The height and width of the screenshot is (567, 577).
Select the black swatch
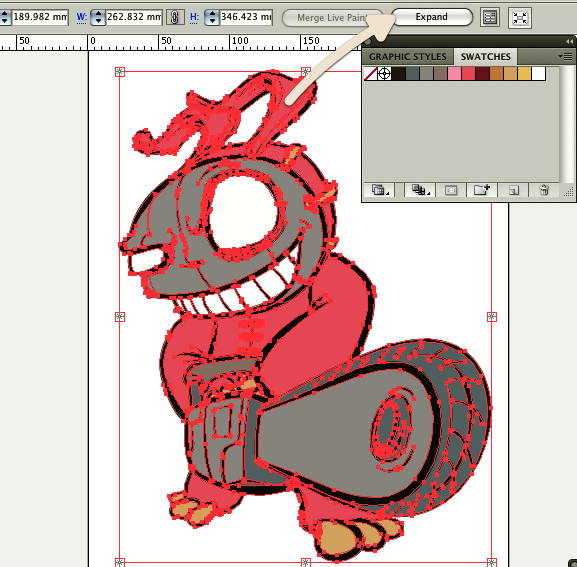pos(399,74)
